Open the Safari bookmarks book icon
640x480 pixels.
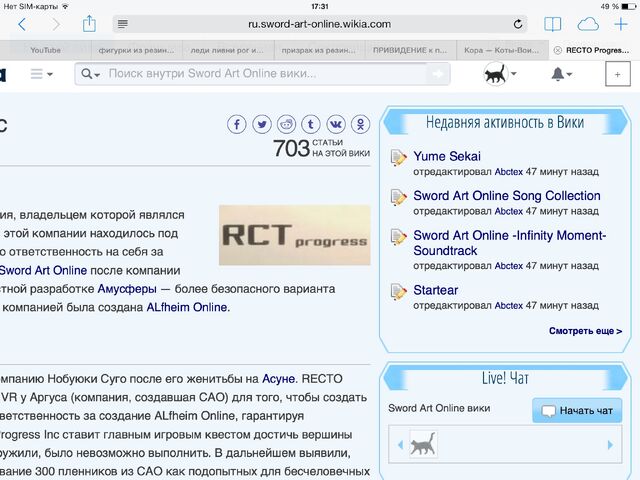click(553, 24)
